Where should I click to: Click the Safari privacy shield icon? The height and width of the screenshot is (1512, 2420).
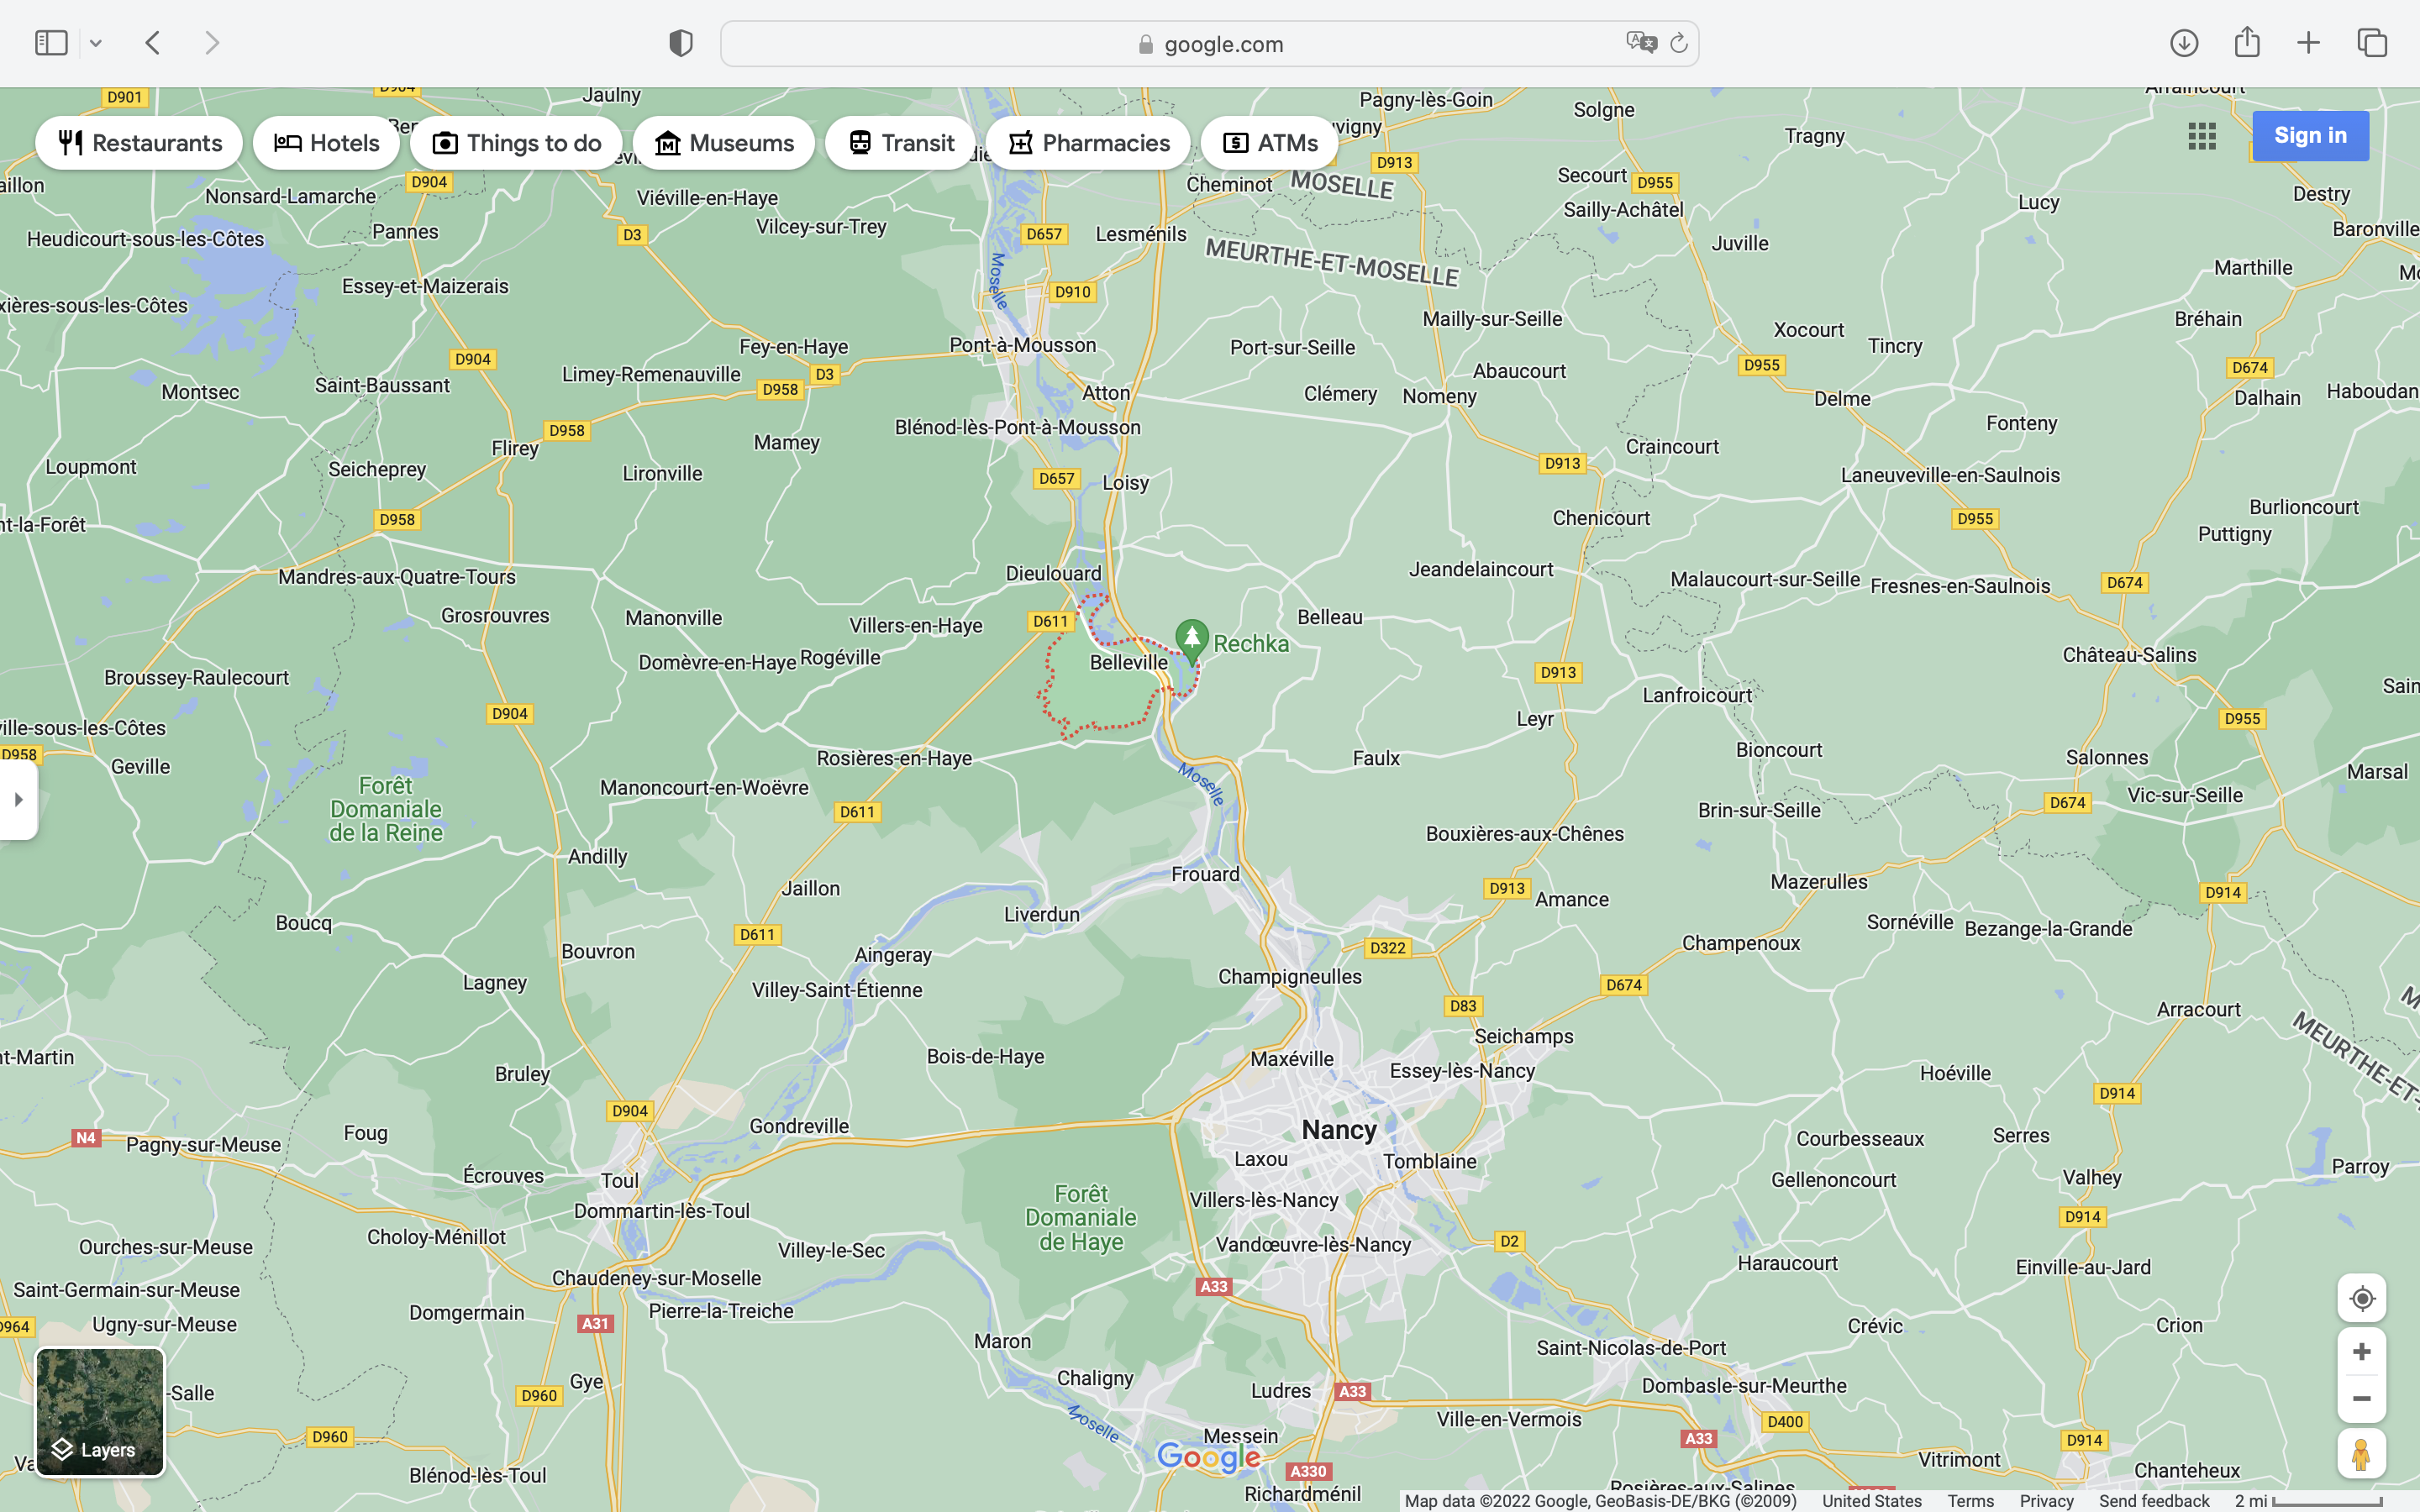click(x=681, y=43)
